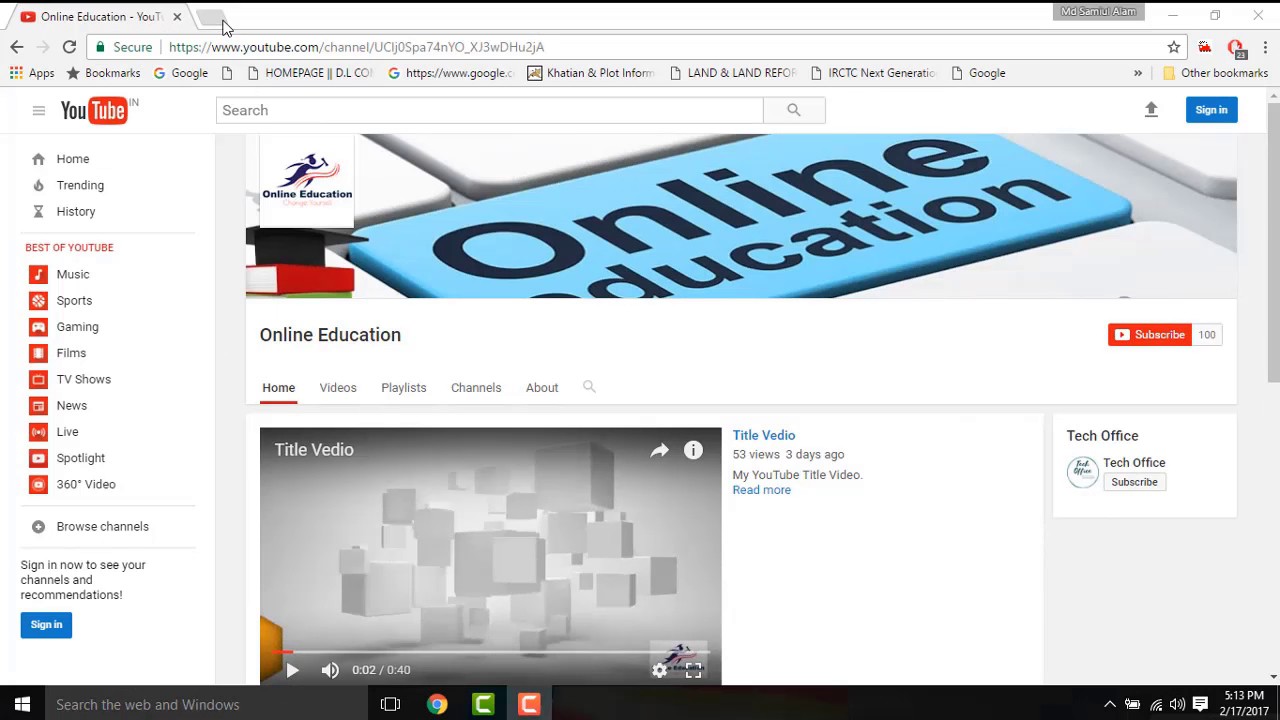
Task: Open the News category
Action: pos(71,405)
